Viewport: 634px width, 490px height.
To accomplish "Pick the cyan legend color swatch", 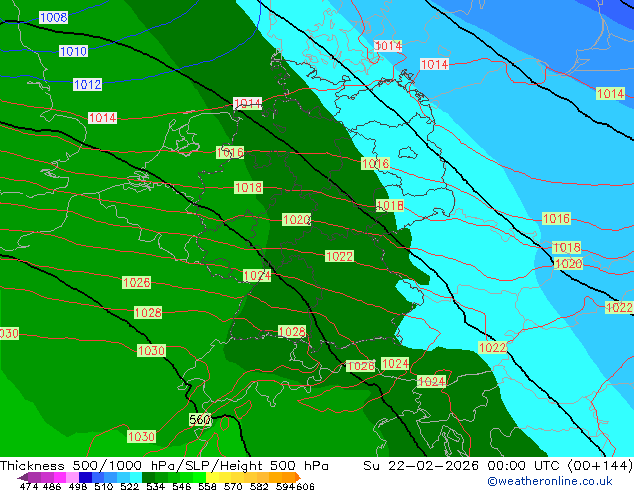I will coord(136,477).
